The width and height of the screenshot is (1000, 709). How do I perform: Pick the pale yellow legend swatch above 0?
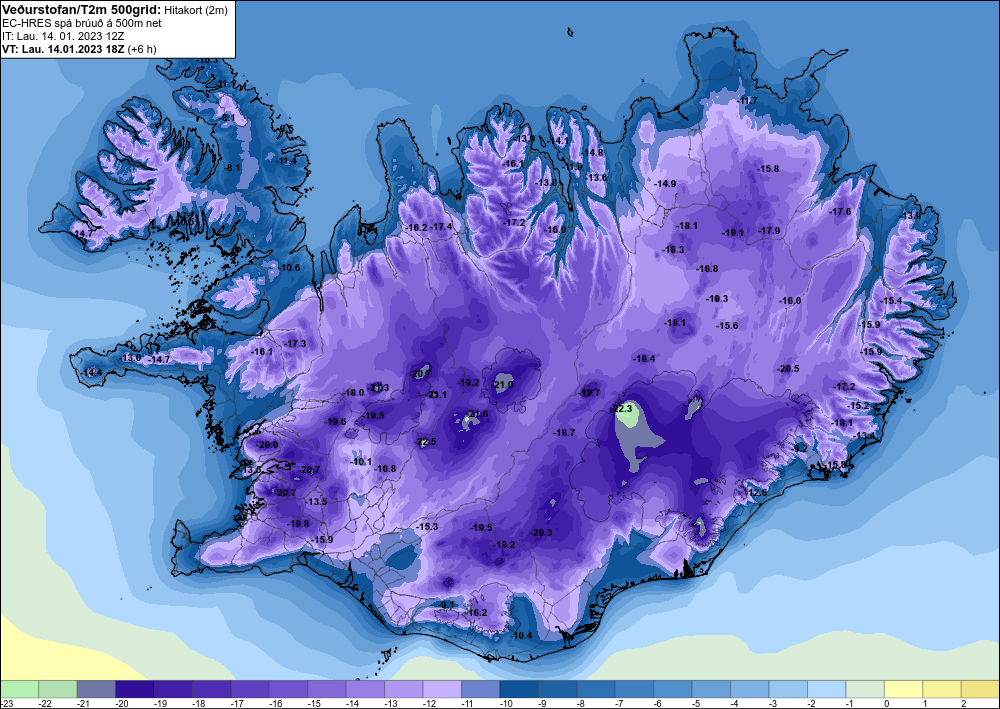coord(904,689)
